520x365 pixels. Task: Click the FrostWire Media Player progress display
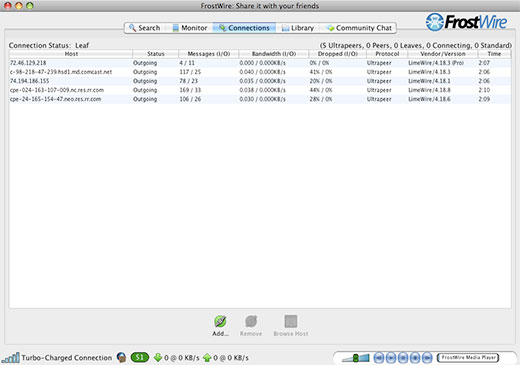(x=468, y=358)
